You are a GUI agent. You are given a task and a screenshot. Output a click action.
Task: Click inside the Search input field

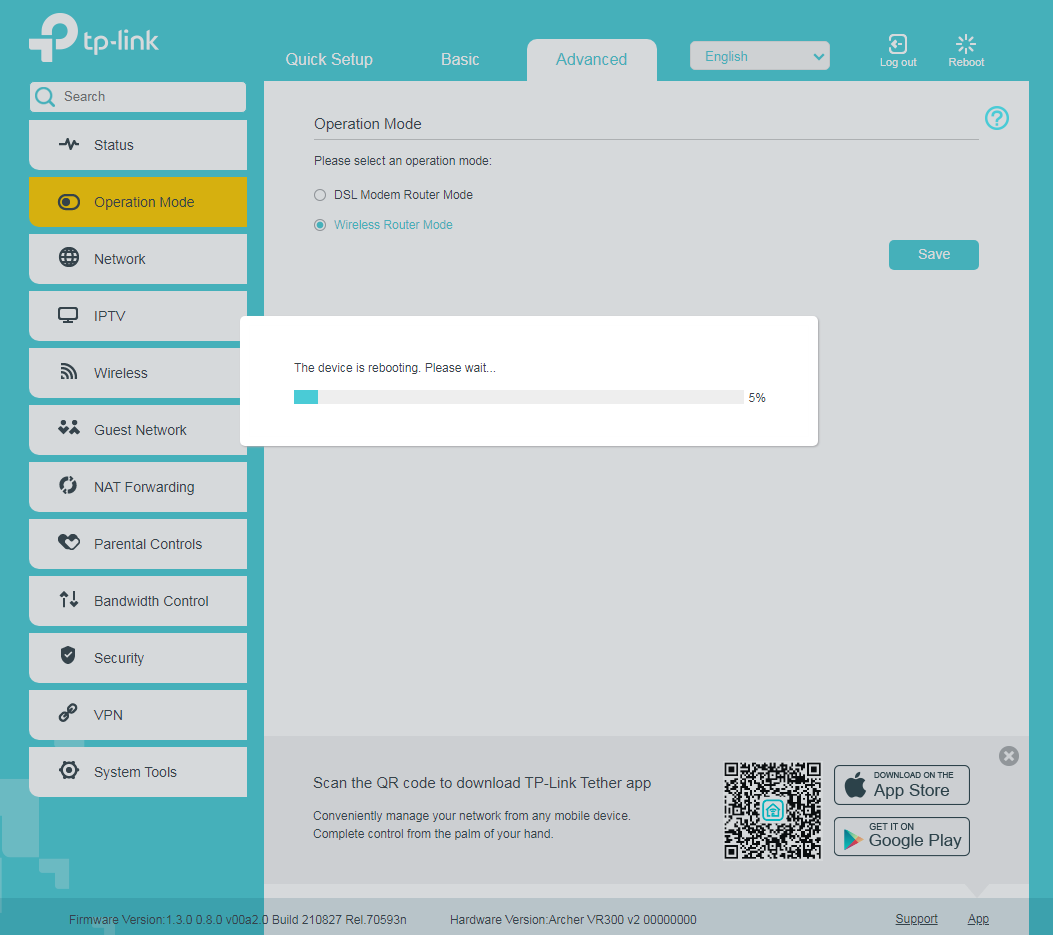[x=138, y=97]
